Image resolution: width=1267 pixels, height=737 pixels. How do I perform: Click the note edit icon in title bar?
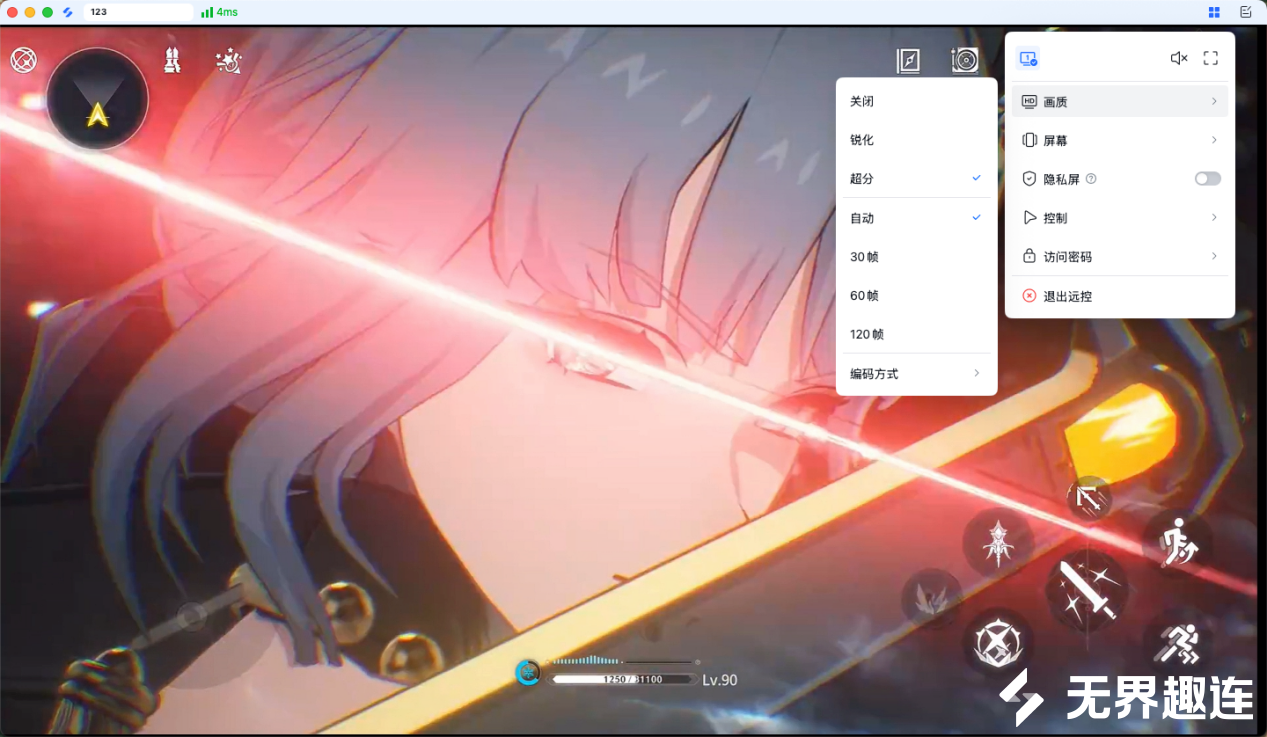tap(1246, 12)
